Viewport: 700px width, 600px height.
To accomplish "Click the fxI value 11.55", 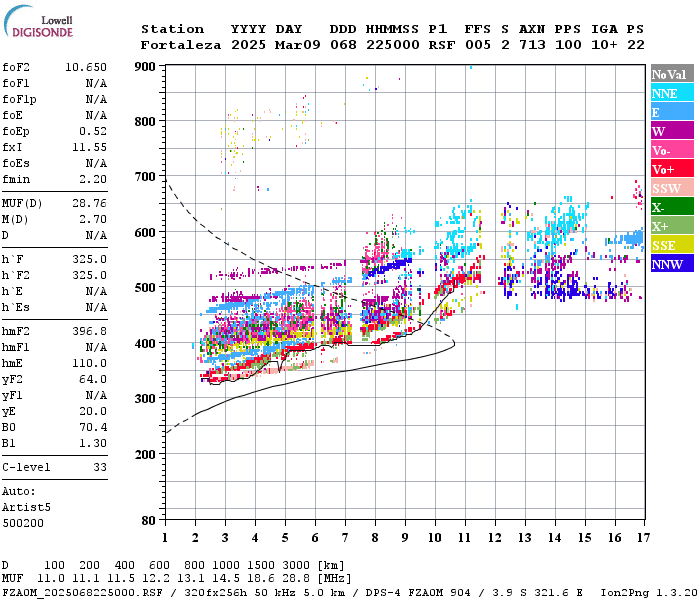I will click(89, 147).
